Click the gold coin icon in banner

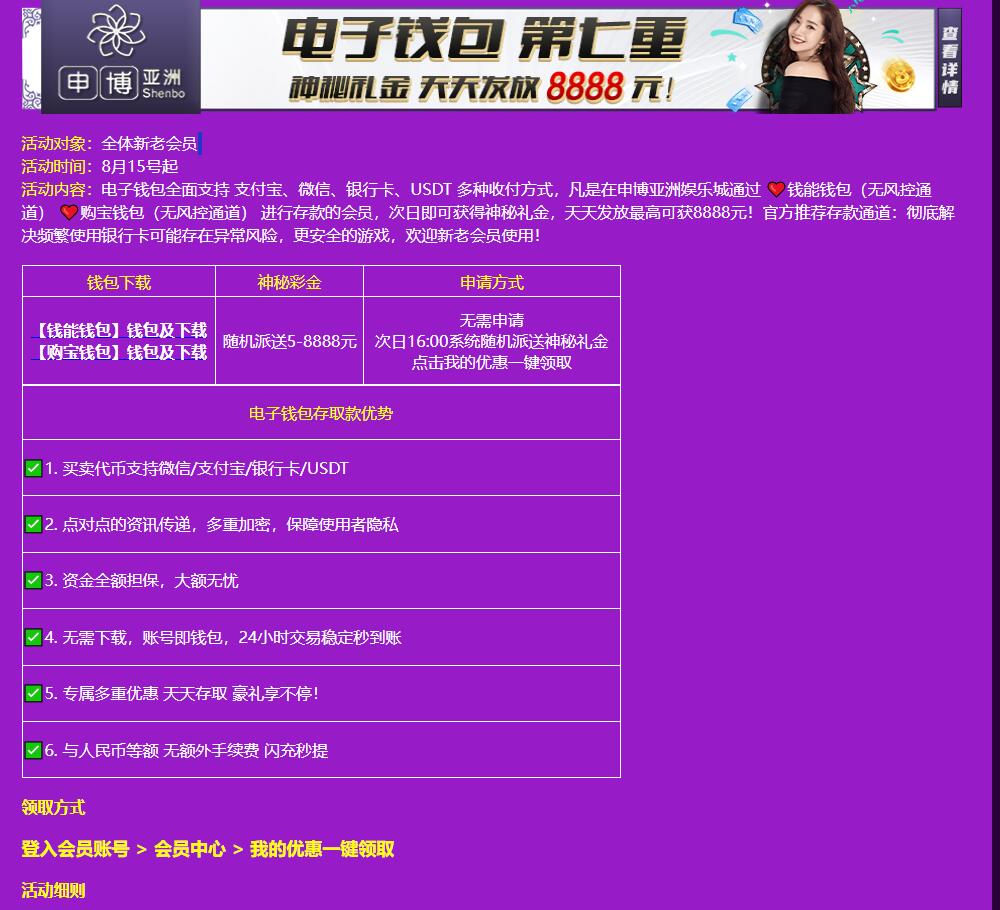pyautogui.click(x=901, y=75)
